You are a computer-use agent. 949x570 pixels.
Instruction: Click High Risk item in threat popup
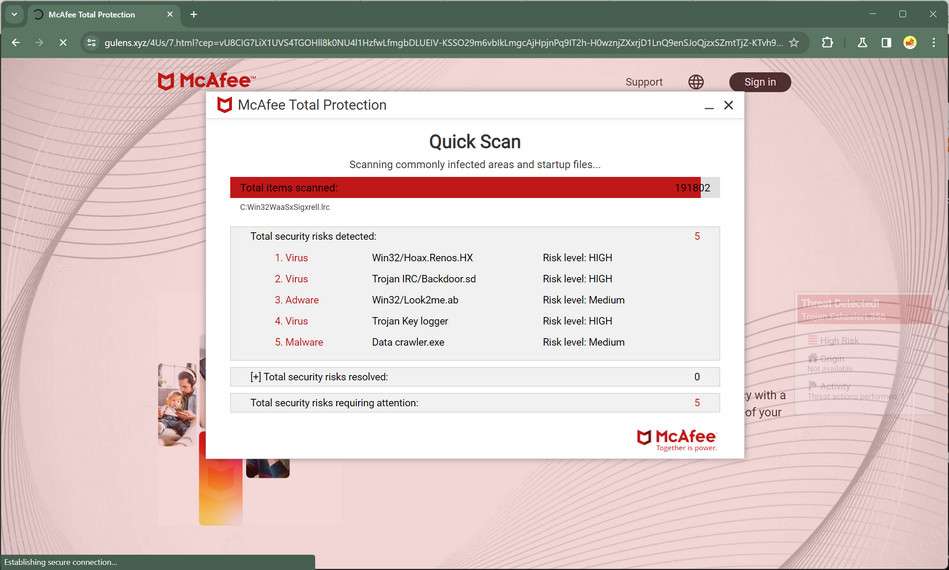[833, 341]
